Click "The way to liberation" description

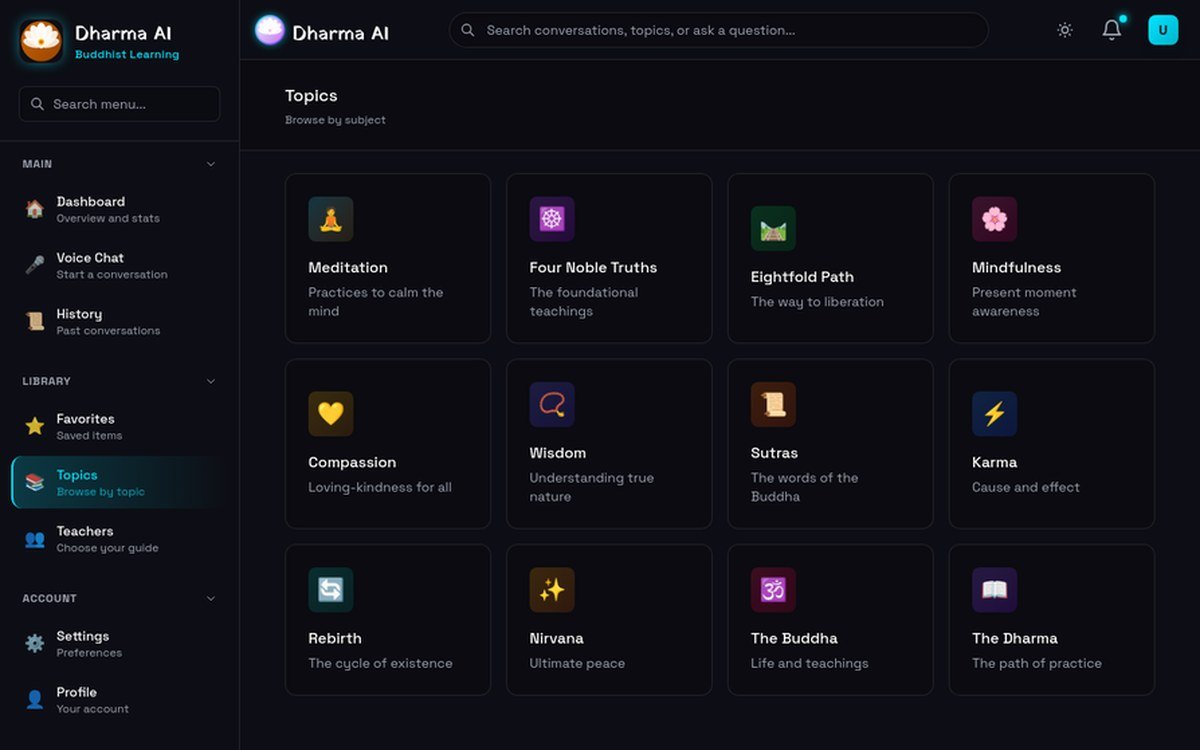(x=817, y=302)
